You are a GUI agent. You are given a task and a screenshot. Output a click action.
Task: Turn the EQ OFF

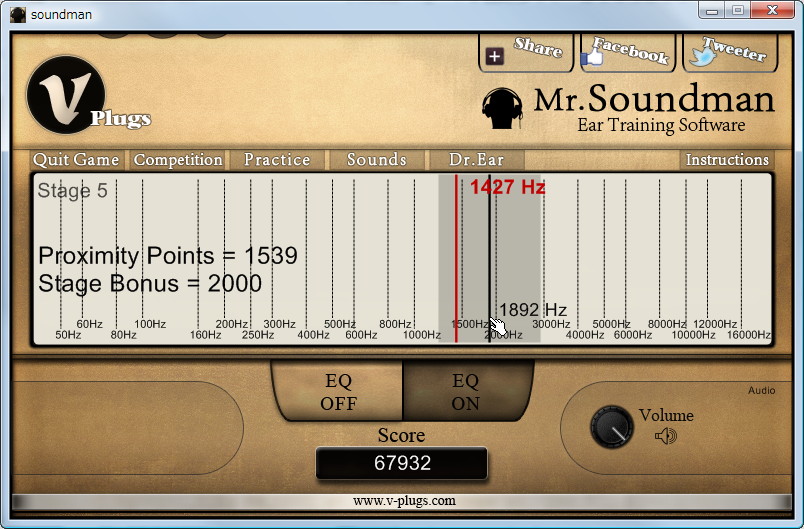[x=338, y=392]
